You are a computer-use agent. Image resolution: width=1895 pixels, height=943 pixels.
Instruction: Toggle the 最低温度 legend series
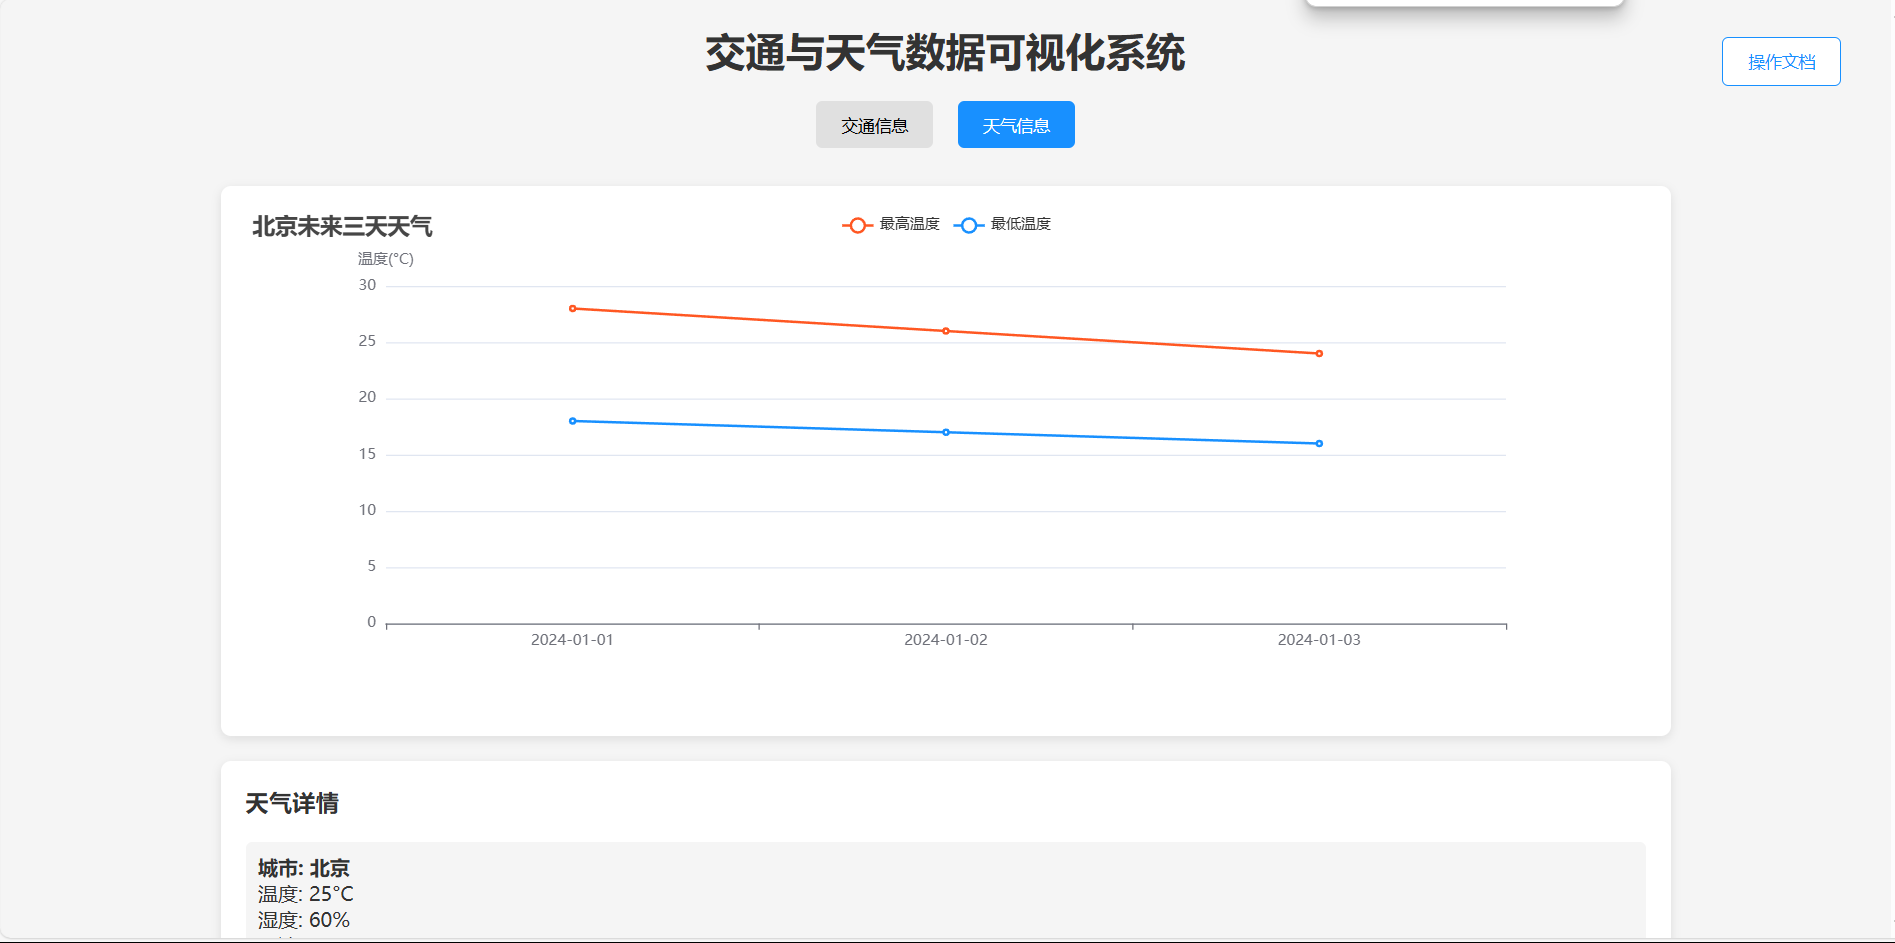coord(1003,224)
